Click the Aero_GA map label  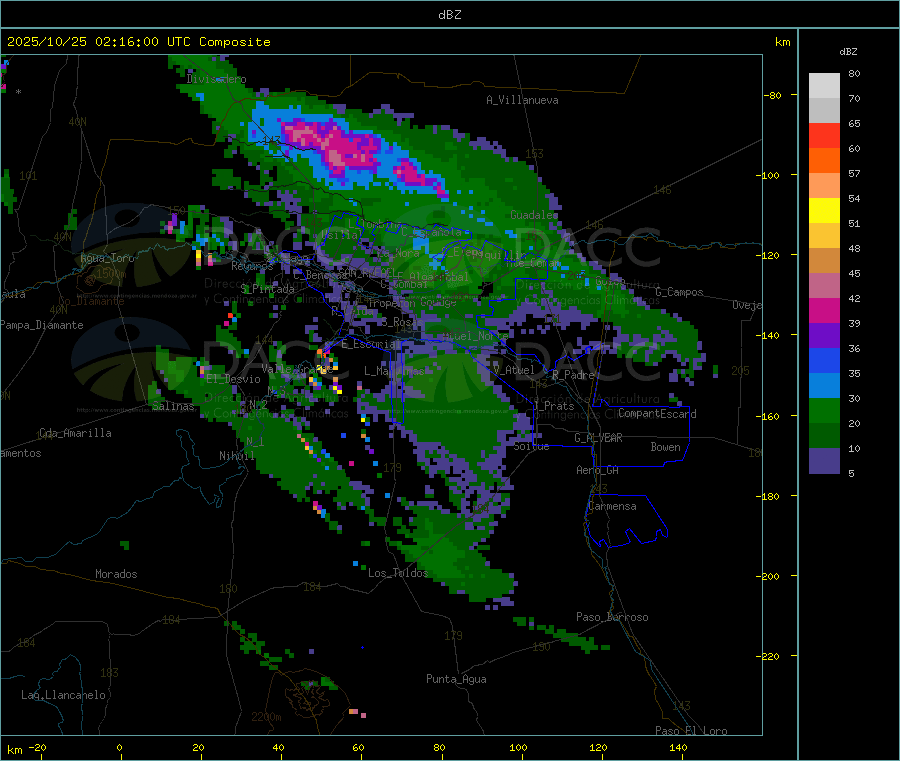597,470
